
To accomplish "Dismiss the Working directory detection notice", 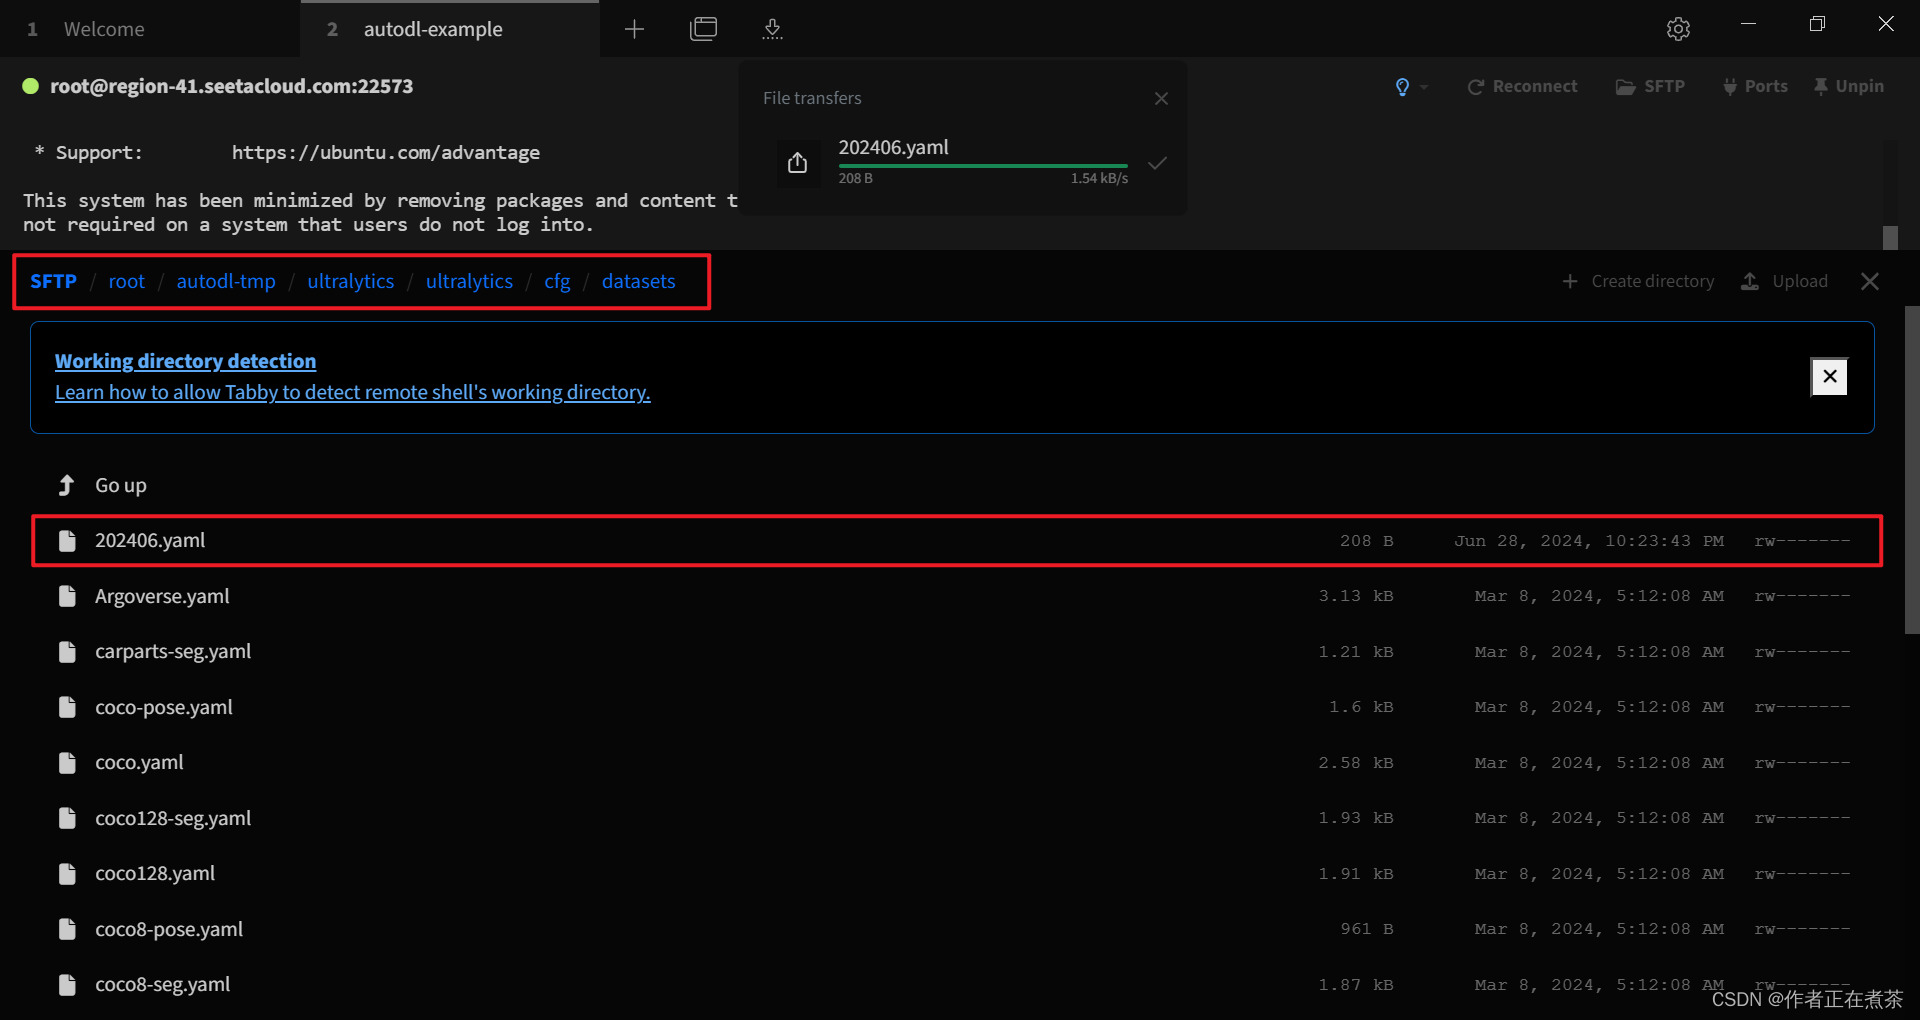I will 1829,377.
